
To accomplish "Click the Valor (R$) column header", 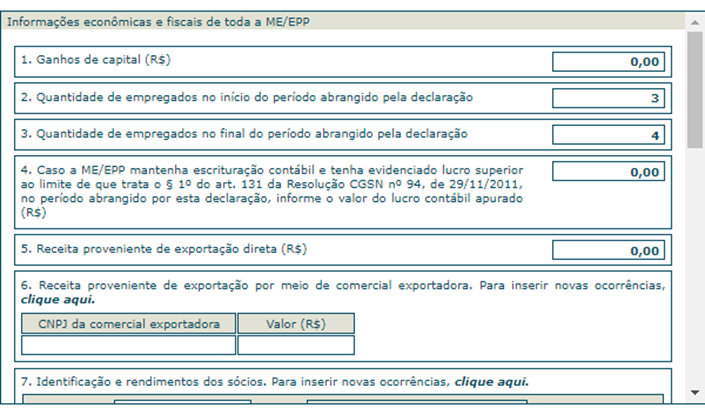I will coord(296,324).
